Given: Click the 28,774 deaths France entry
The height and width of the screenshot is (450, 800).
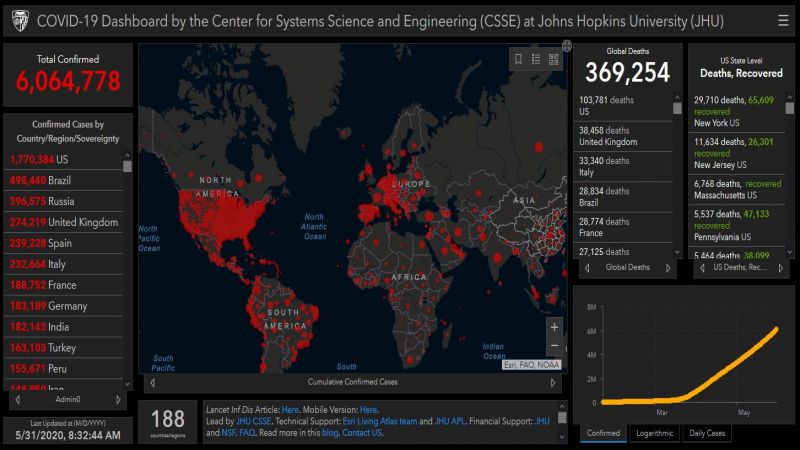Looking at the screenshot, I should coord(623,228).
